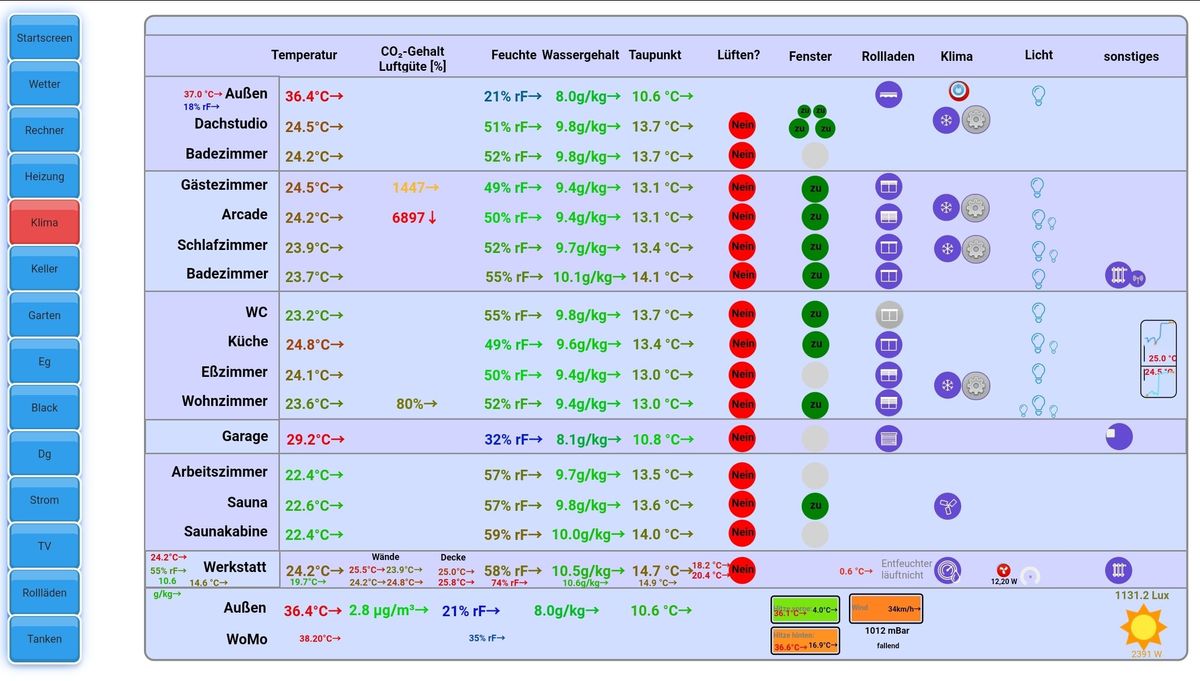Open the snowflake icon beside Arcade

coord(946,208)
